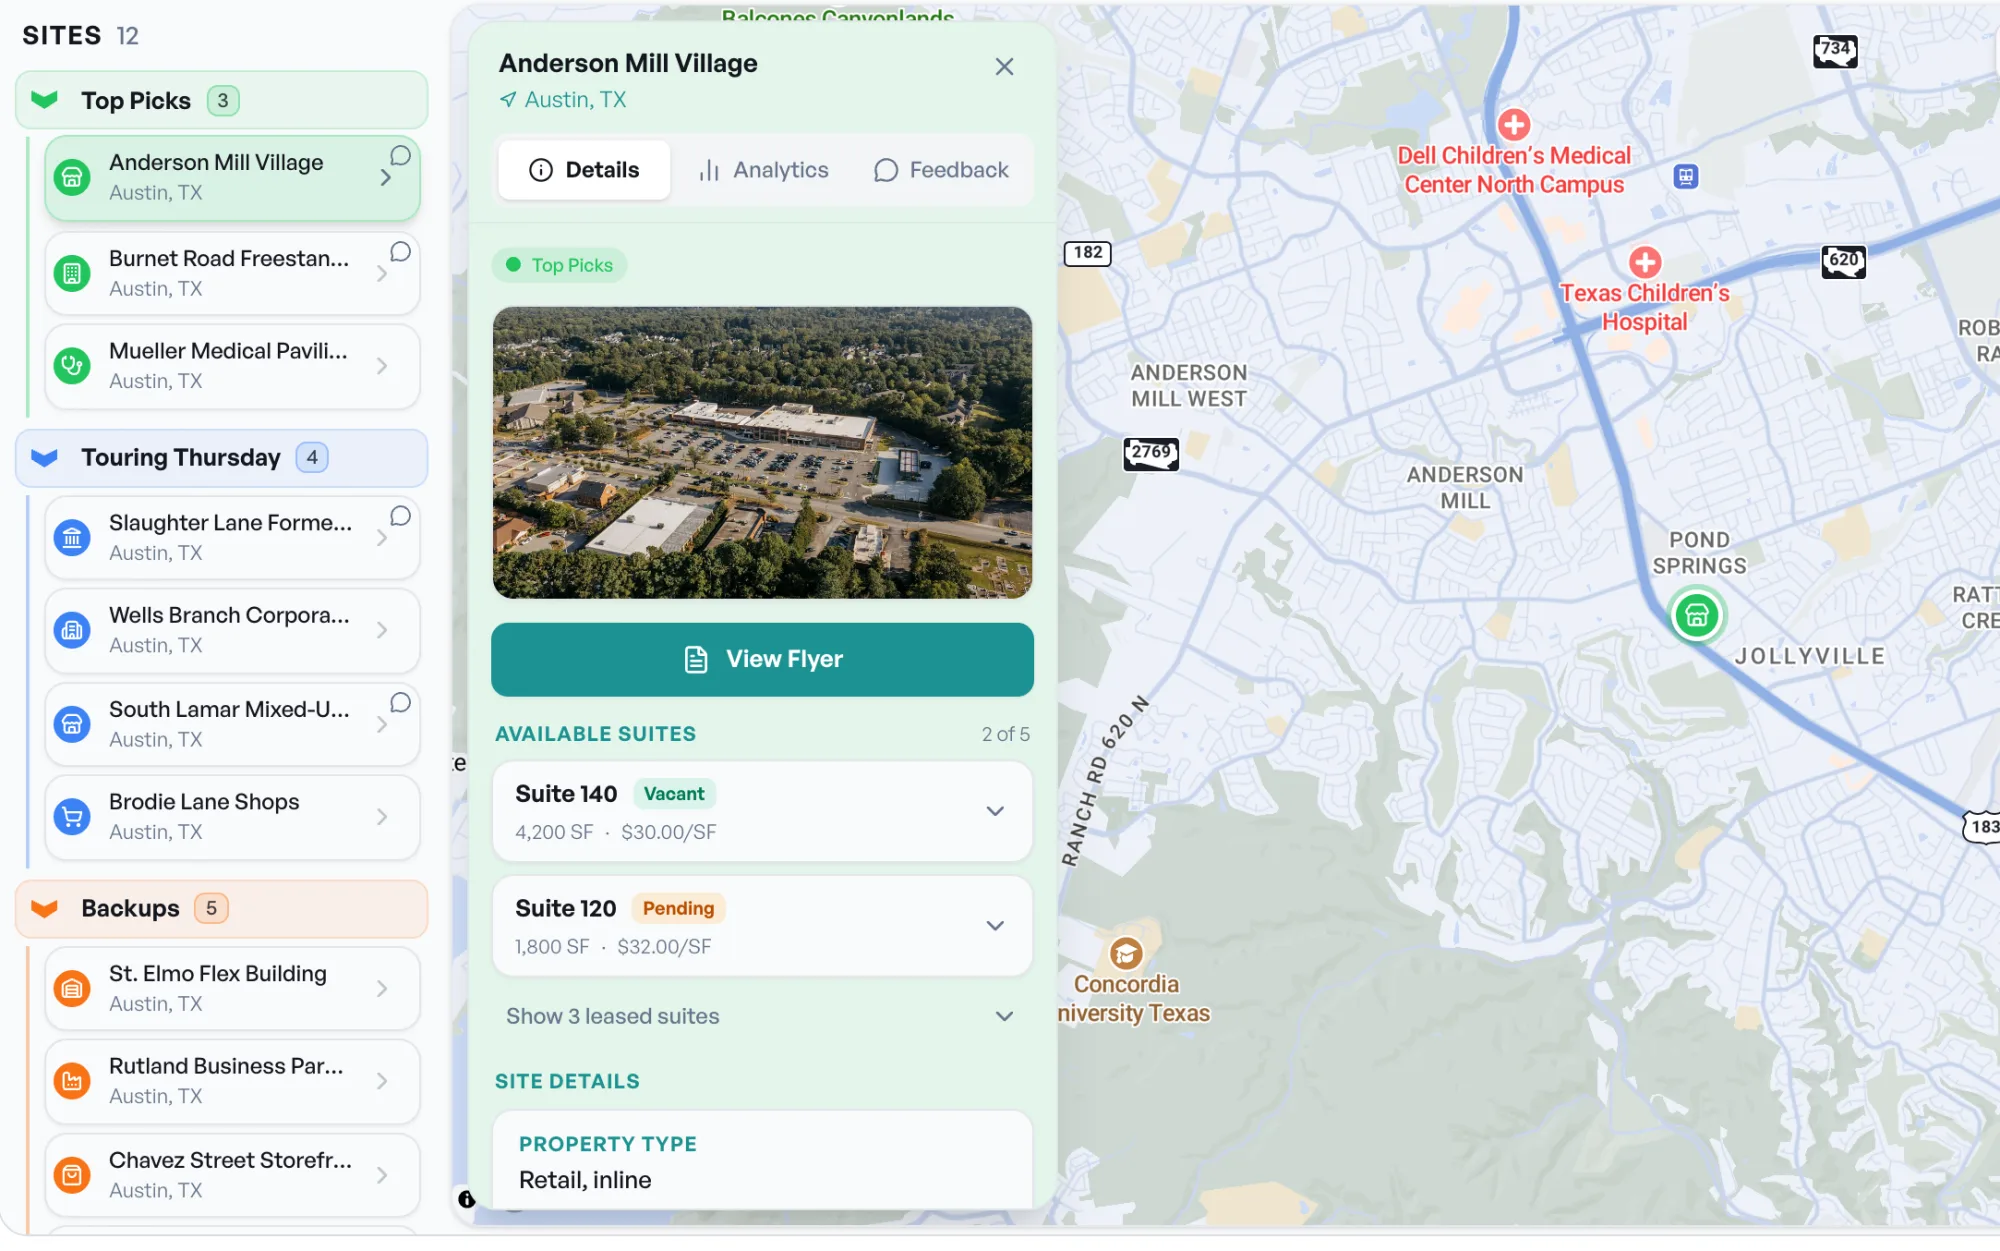Click '2 of 5' suites count
The height and width of the screenshot is (1251, 2000).
pos(1005,735)
